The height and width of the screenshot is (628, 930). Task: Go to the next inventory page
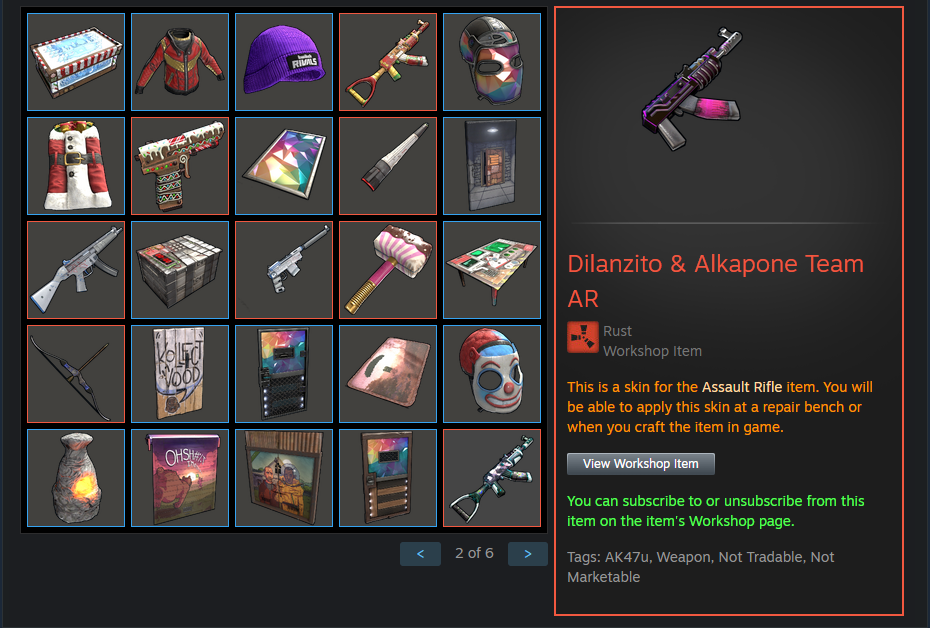[x=528, y=554]
